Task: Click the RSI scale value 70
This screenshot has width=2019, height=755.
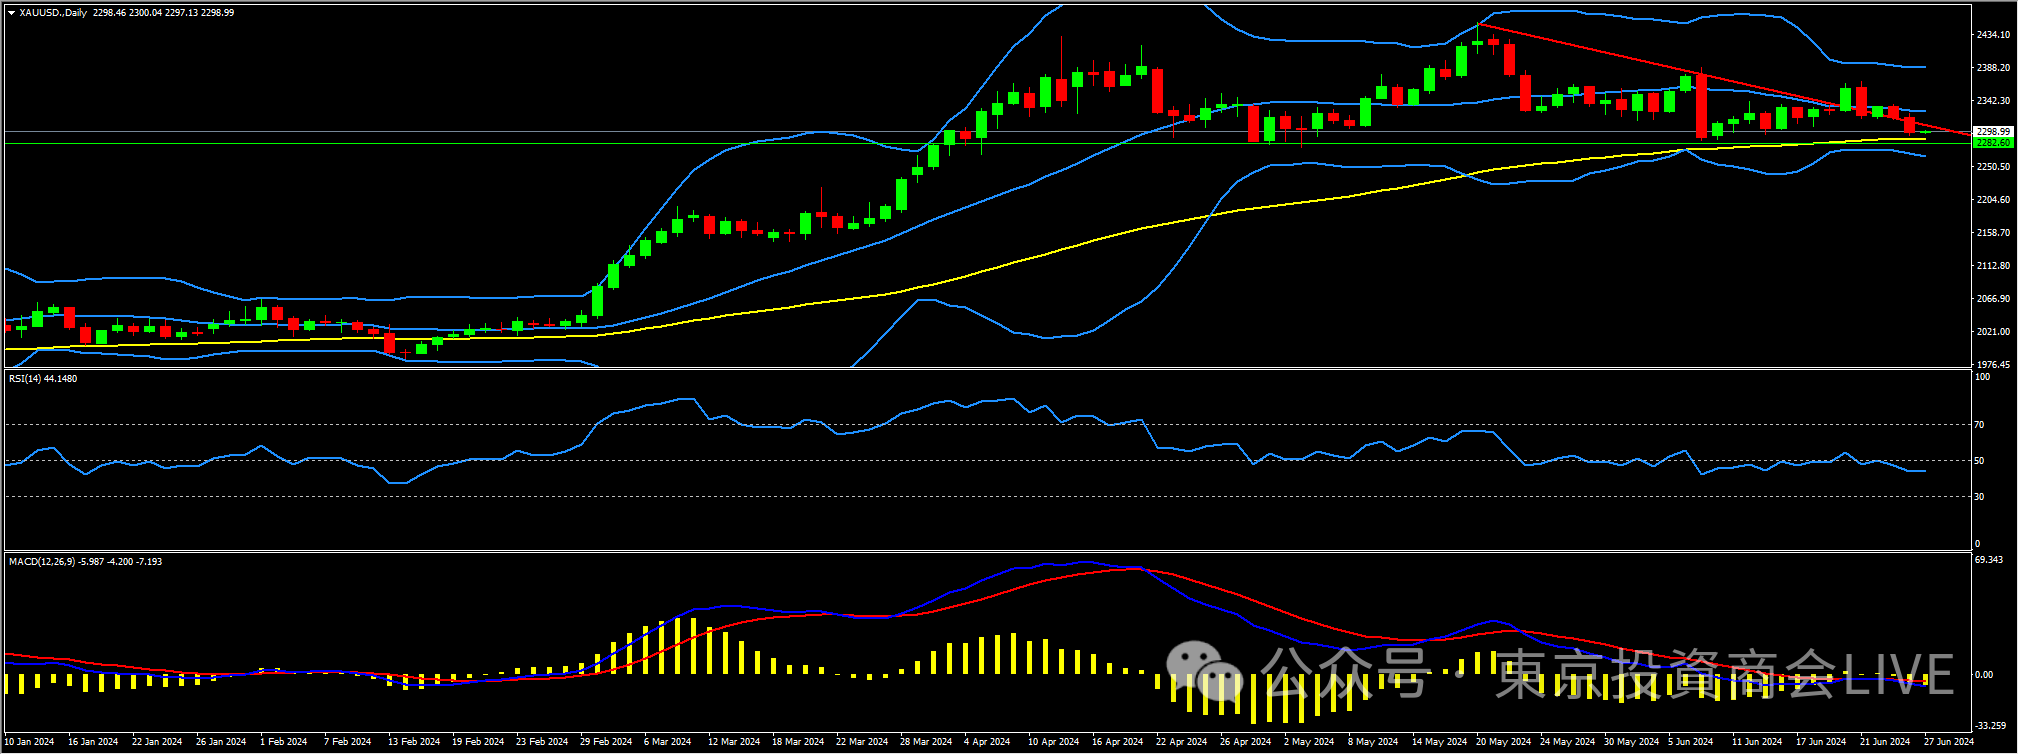Action: [1980, 425]
